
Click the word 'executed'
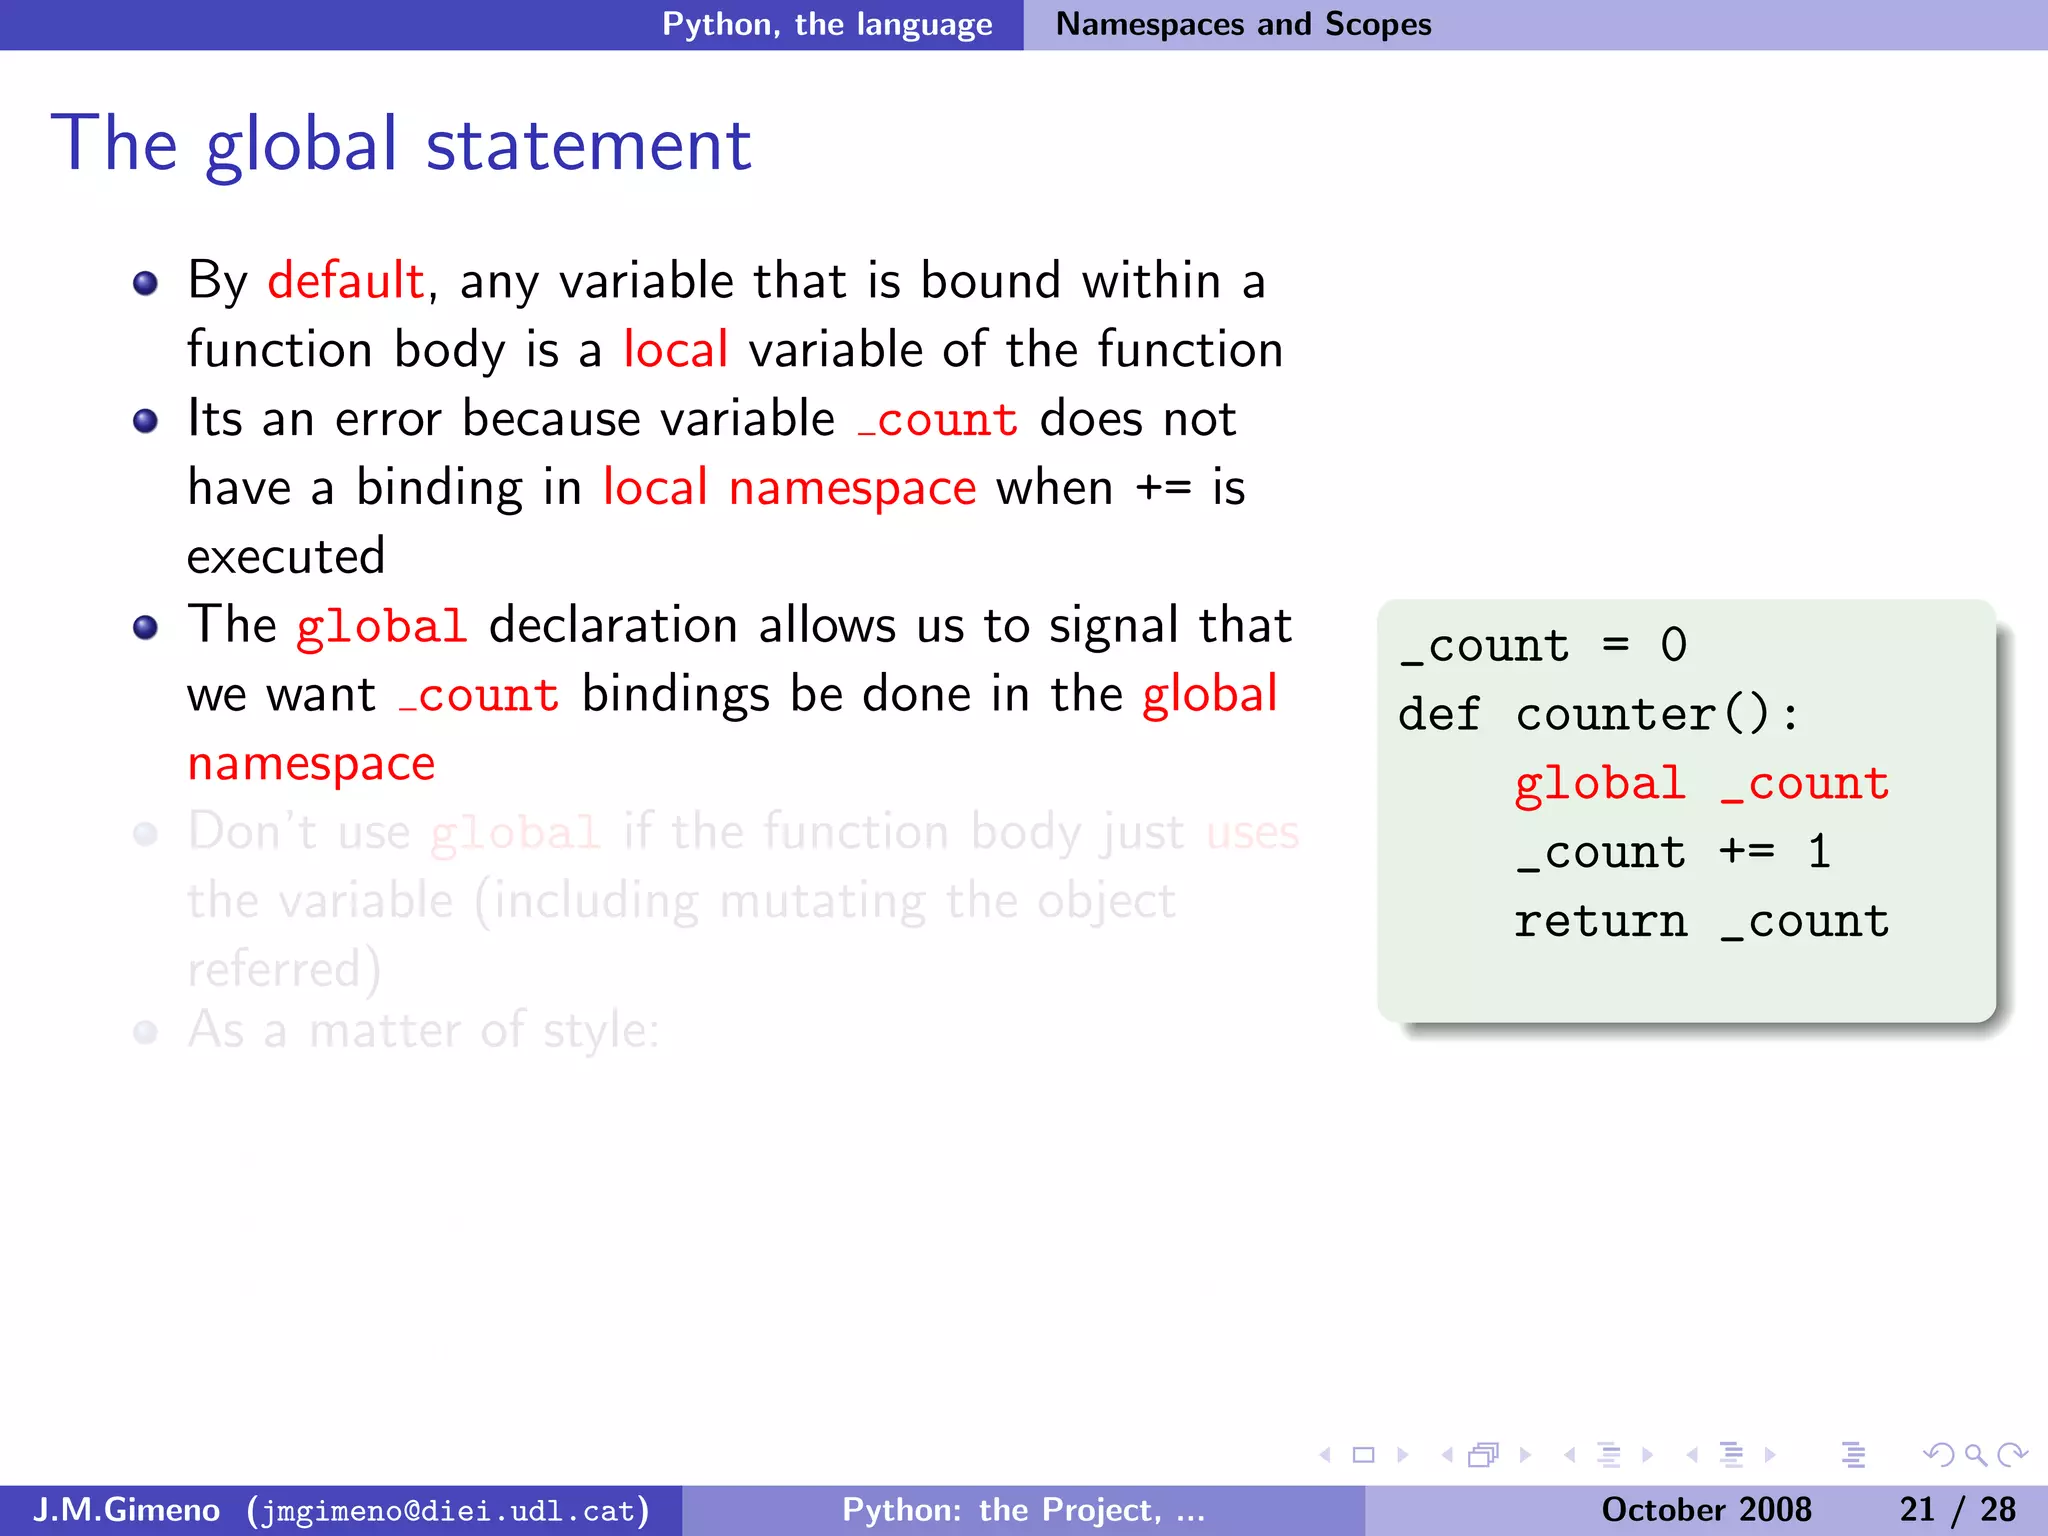tap(286, 556)
